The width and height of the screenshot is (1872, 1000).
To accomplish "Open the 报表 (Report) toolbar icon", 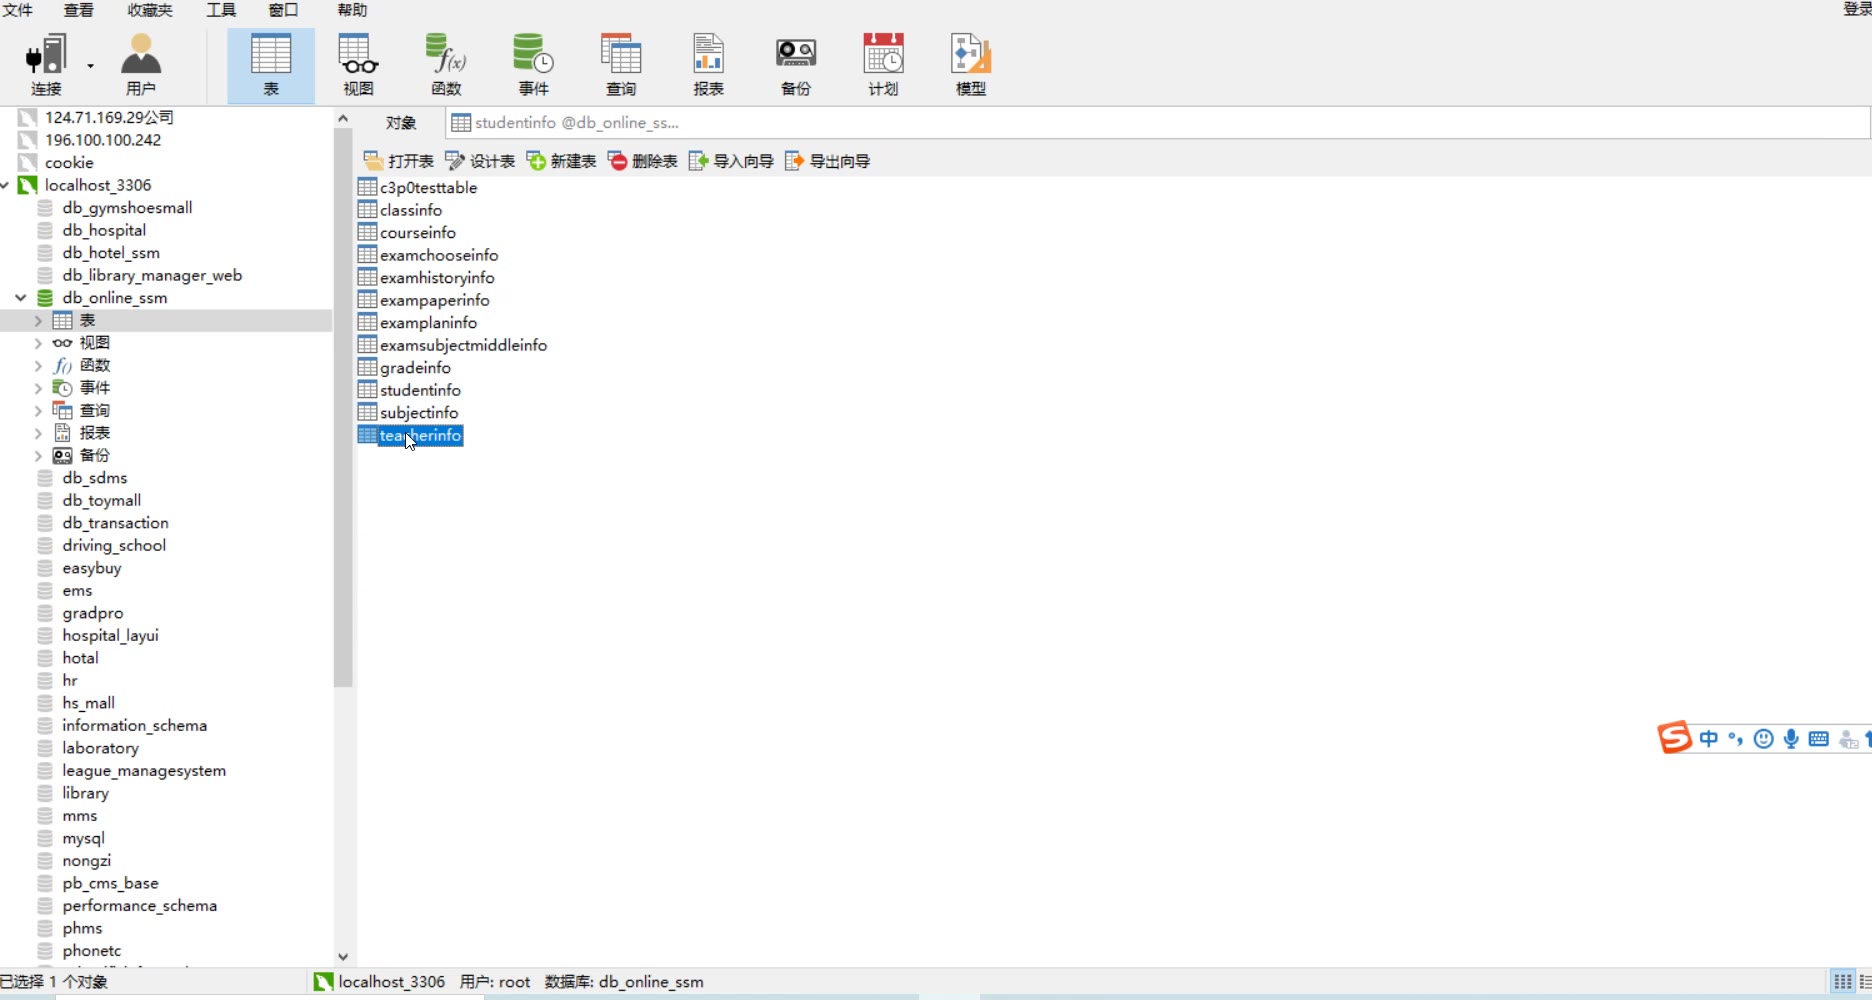I will coord(708,65).
